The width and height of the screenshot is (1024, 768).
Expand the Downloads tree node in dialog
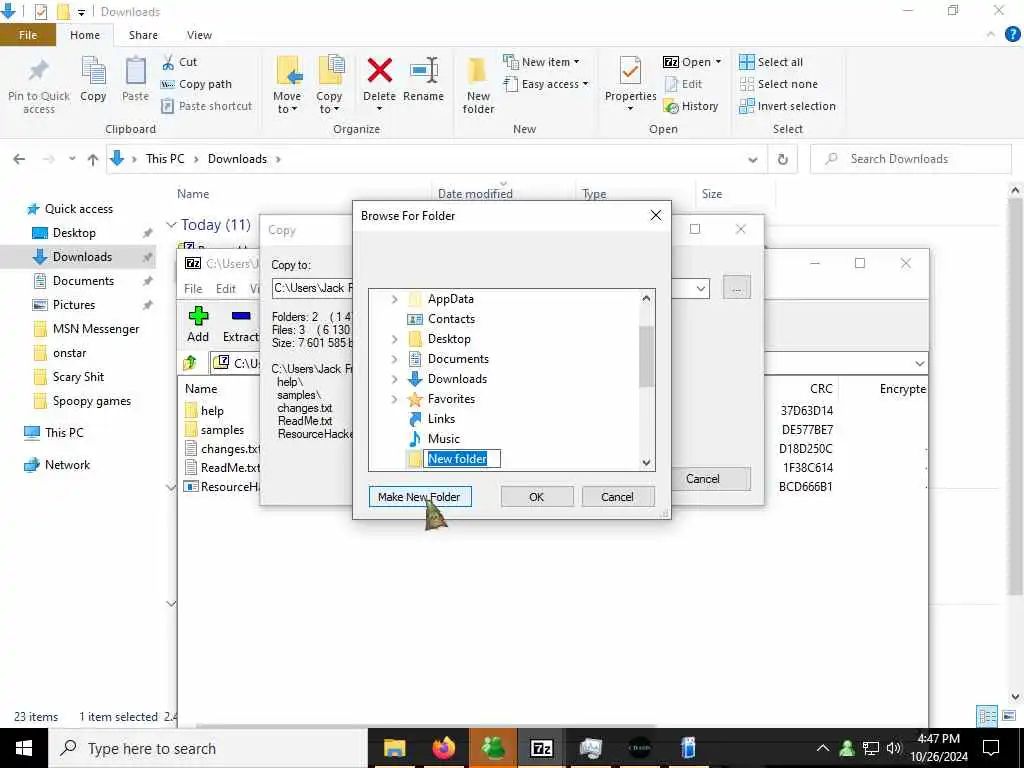click(394, 379)
